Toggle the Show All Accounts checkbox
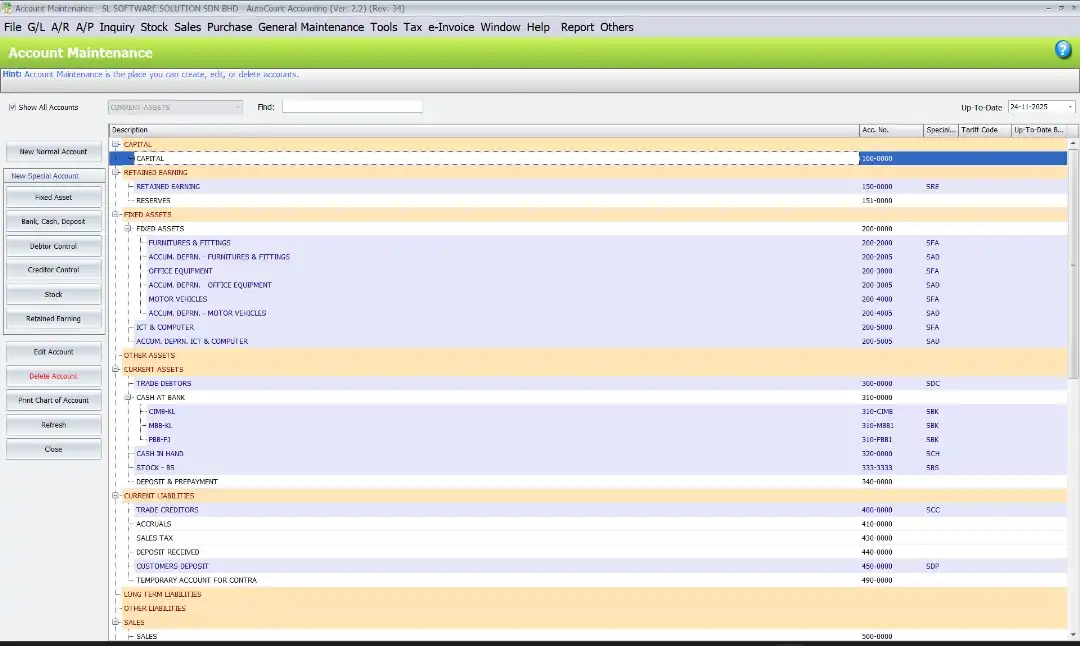Viewport: 1080px width, 646px height. pyautogui.click(x=12, y=107)
